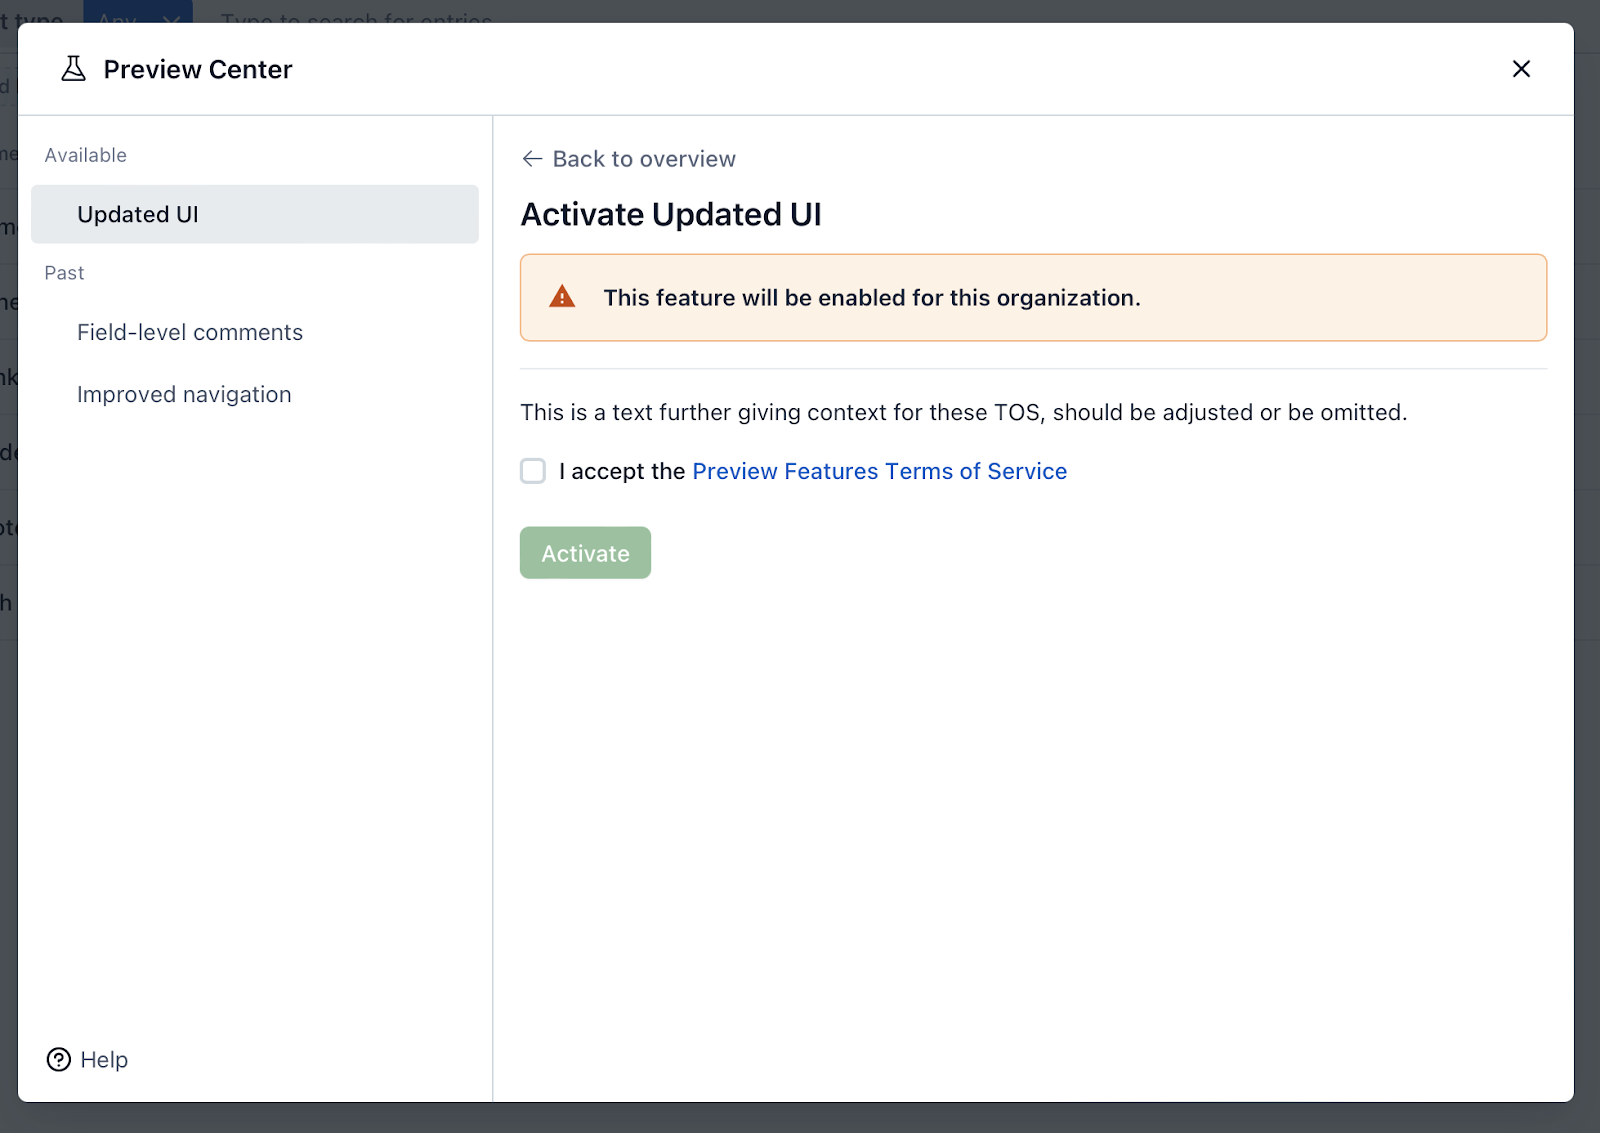Click the Preview Center title text
The width and height of the screenshot is (1600, 1133).
196,68
